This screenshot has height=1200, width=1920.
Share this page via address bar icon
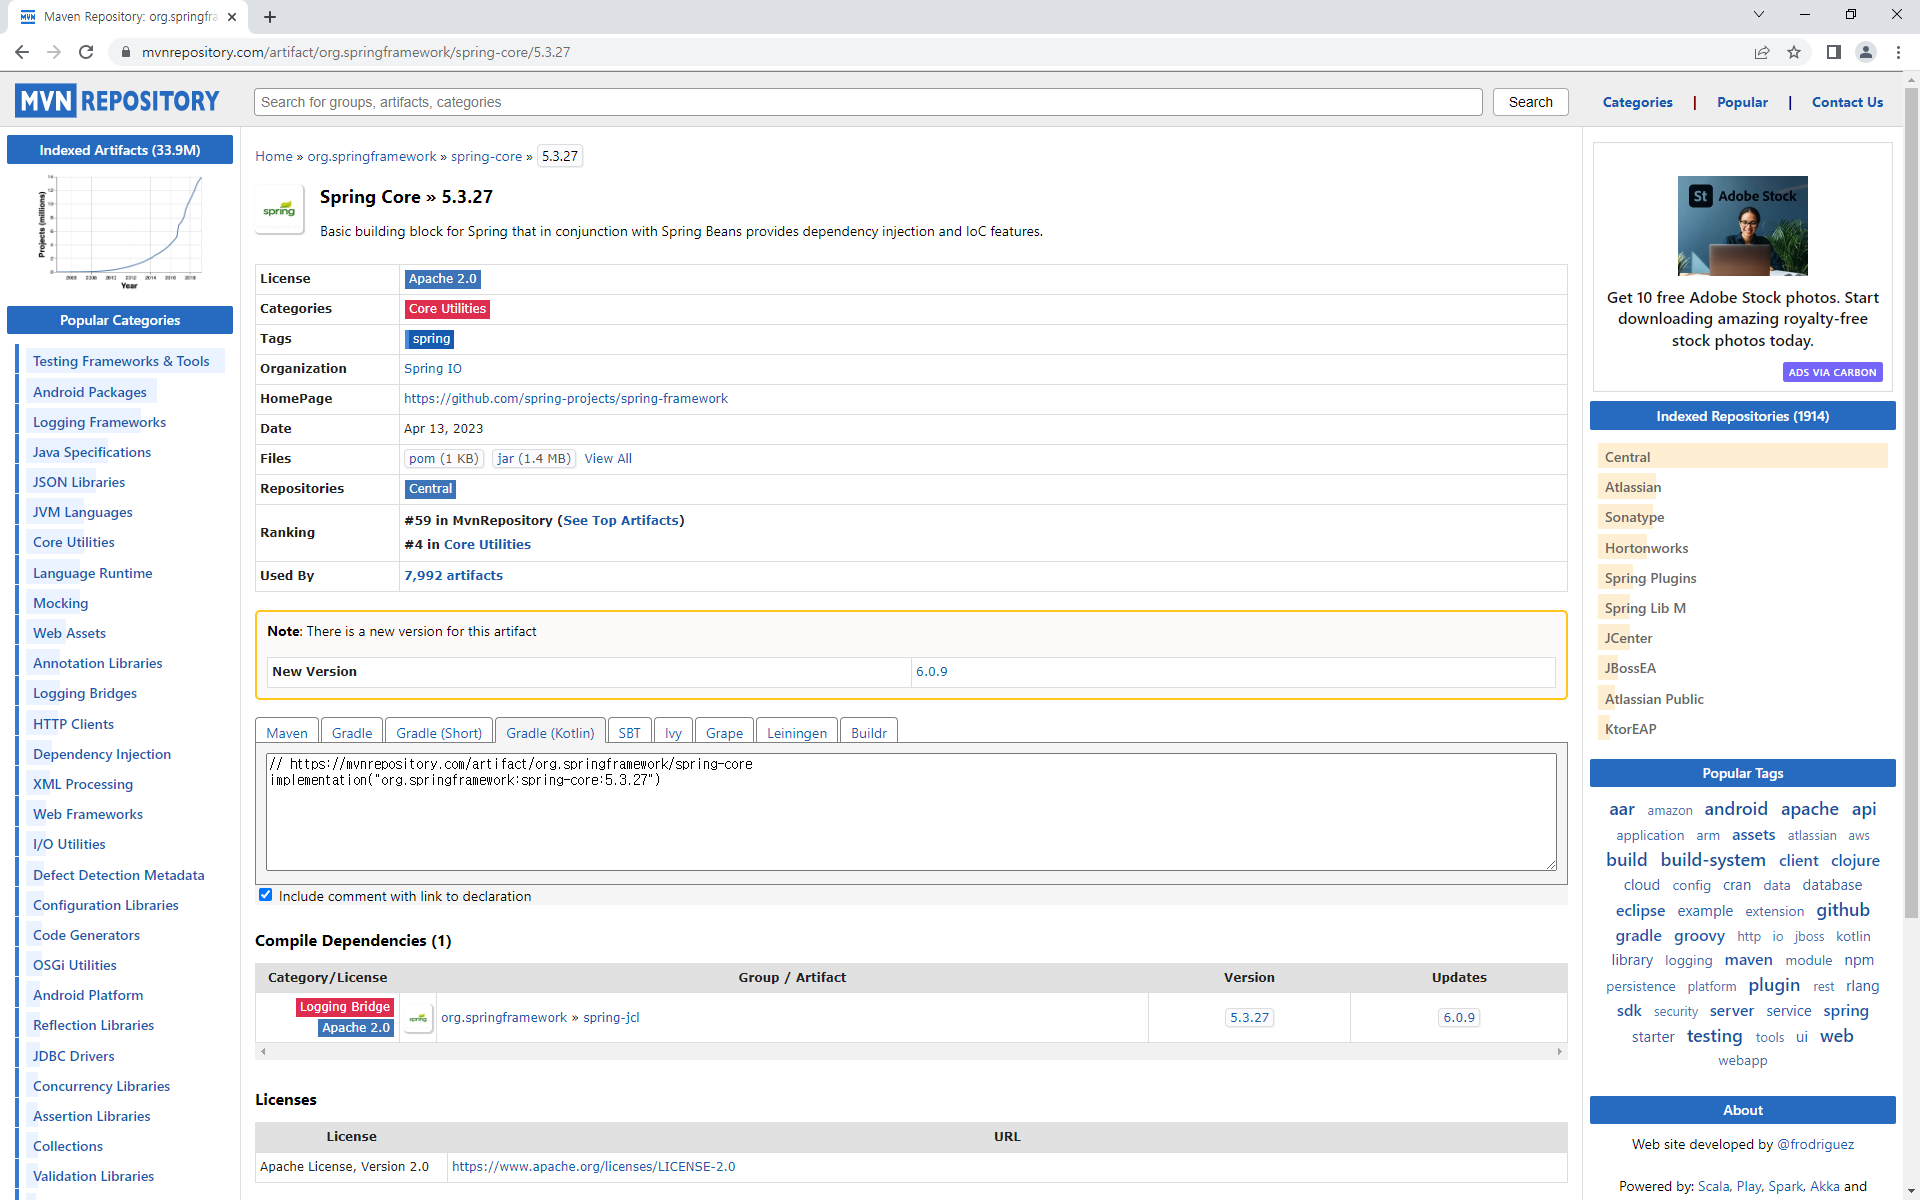coord(1762,52)
